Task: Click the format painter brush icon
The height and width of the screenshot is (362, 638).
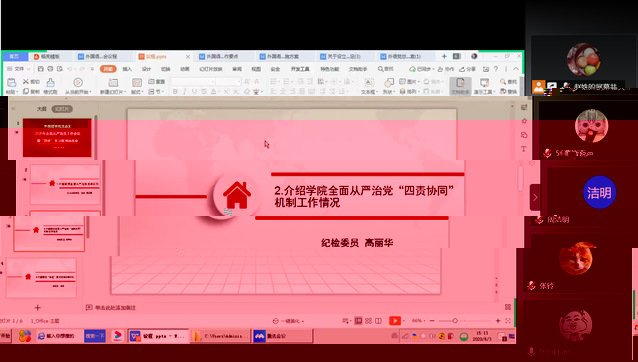Action: coord(50,83)
